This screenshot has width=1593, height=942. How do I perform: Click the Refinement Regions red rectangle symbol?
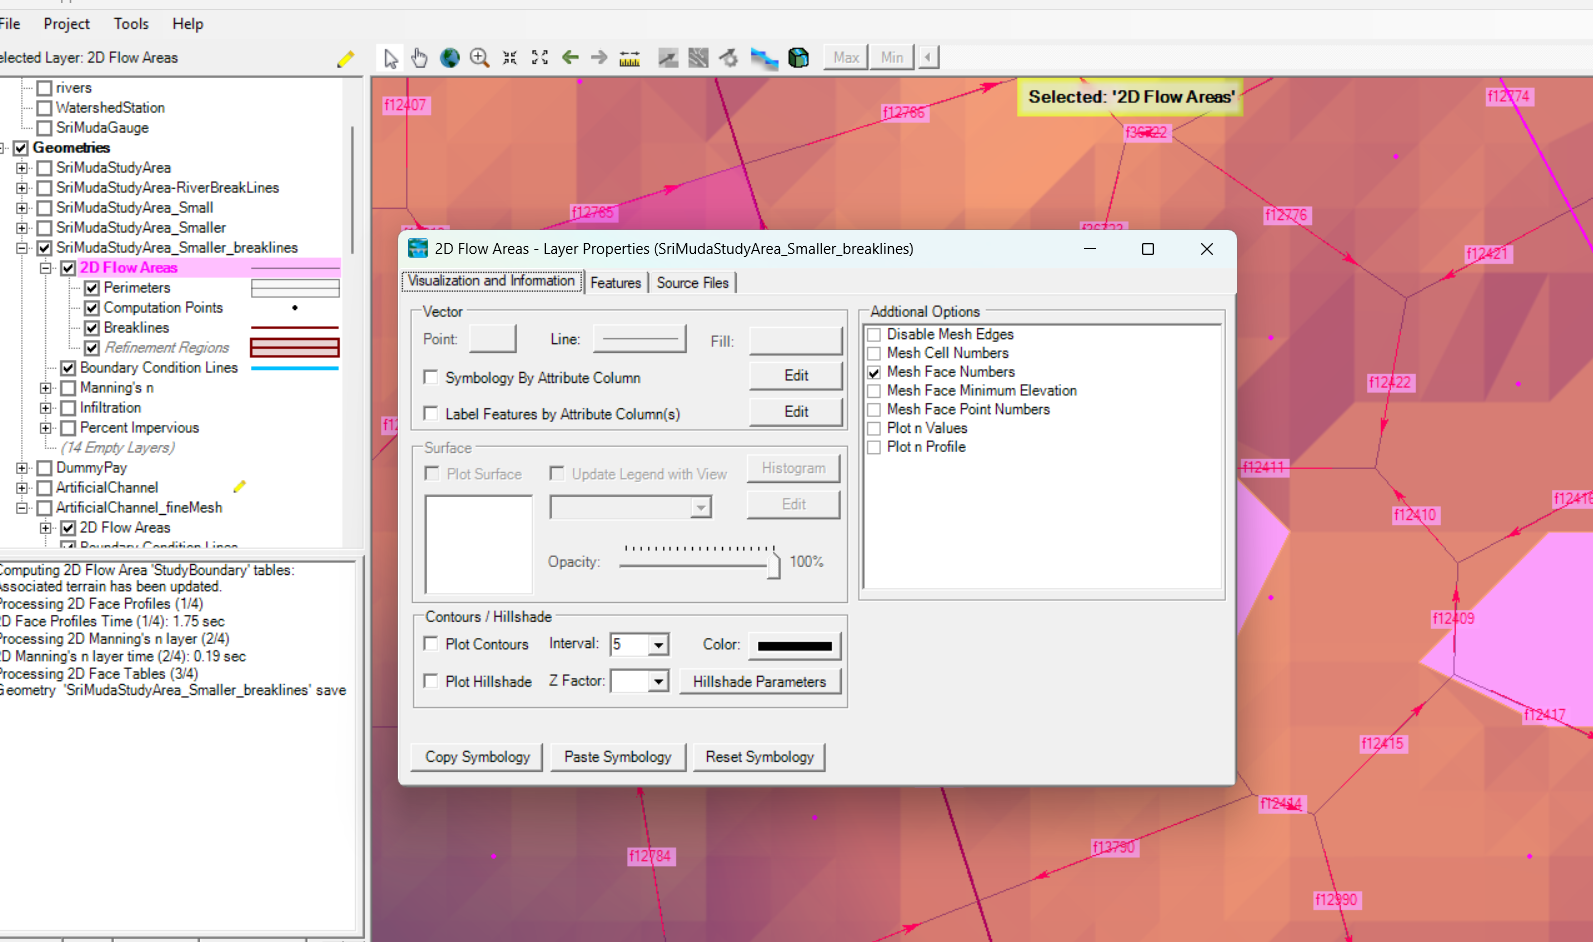pos(295,348)
